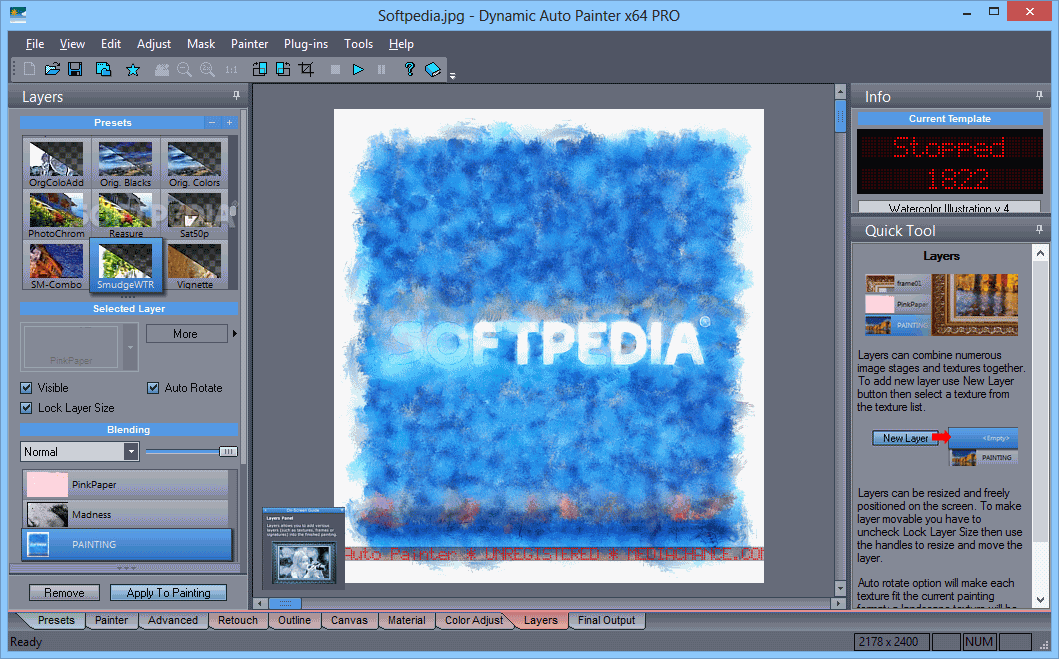Click the star favorites toolbar icon
This screenshot has height=659, width=1059.
(133, 70)
